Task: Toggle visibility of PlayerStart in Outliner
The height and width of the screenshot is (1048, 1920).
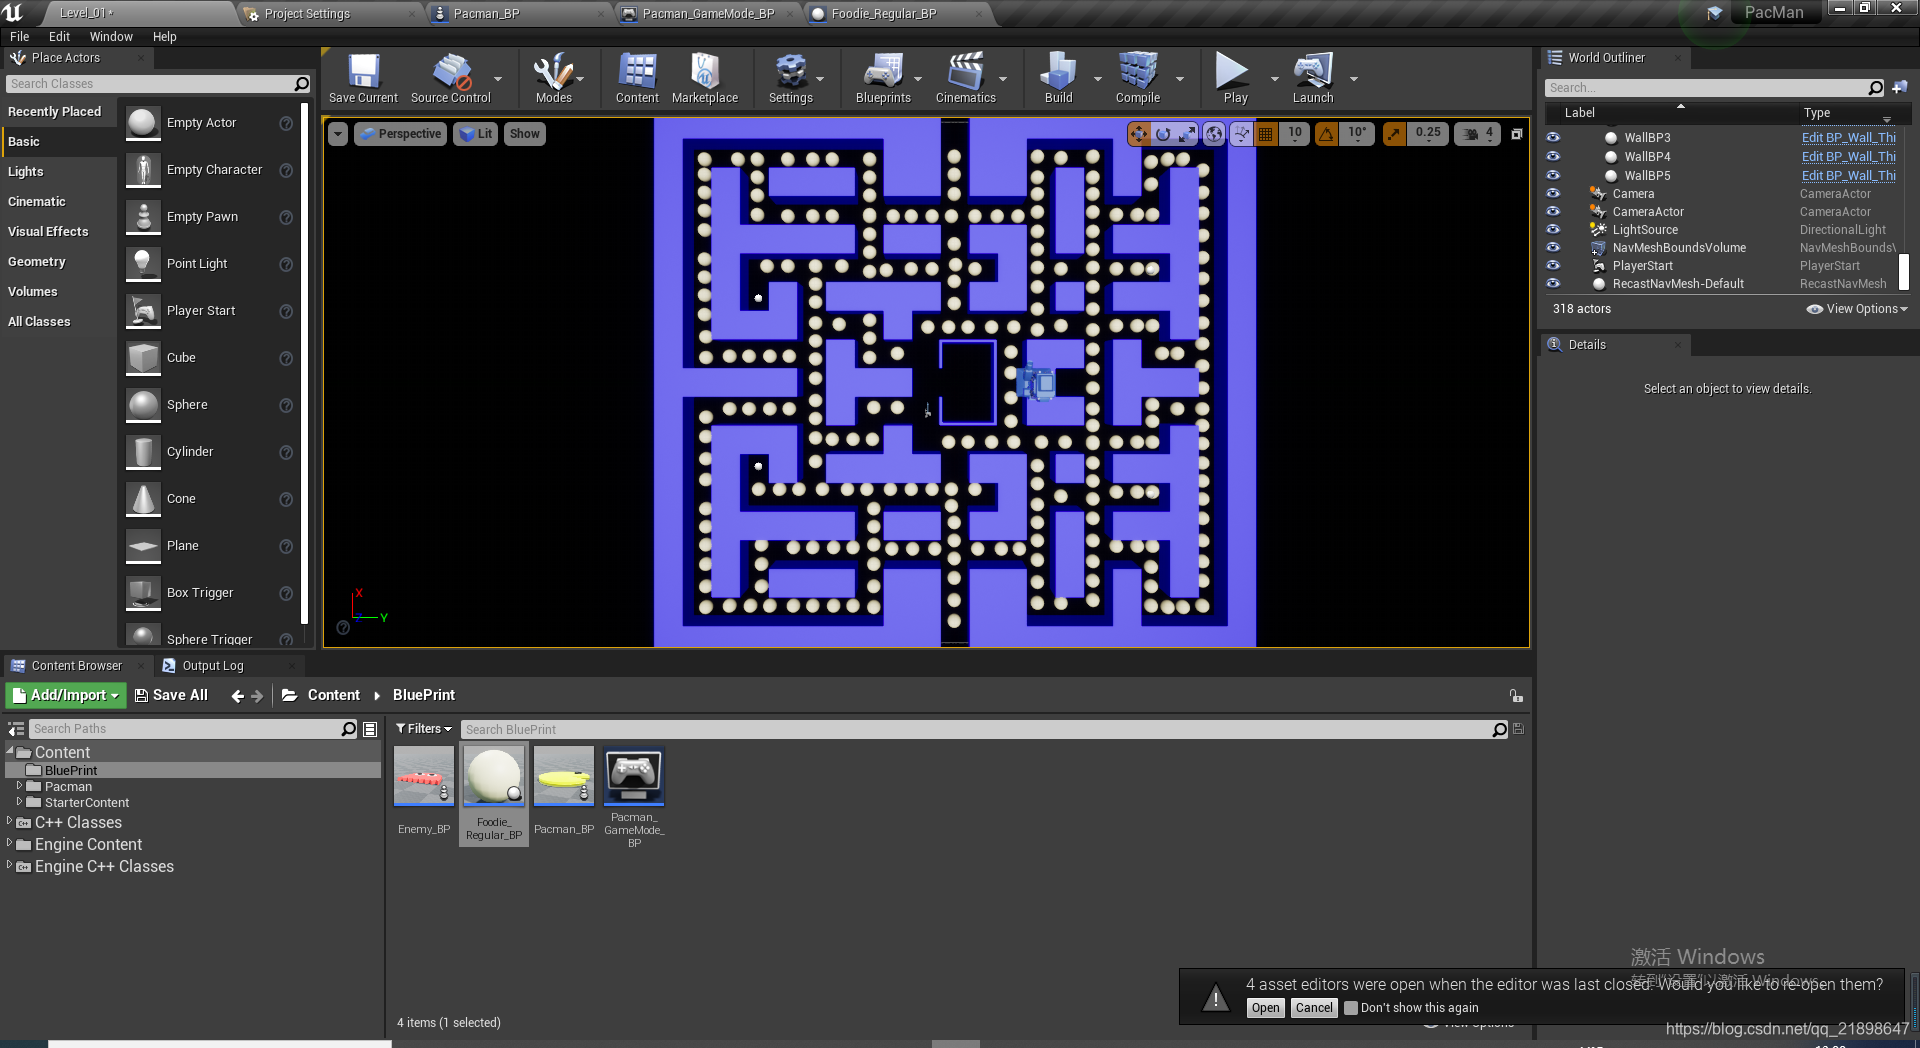Action: click(x=1553, y=266)
